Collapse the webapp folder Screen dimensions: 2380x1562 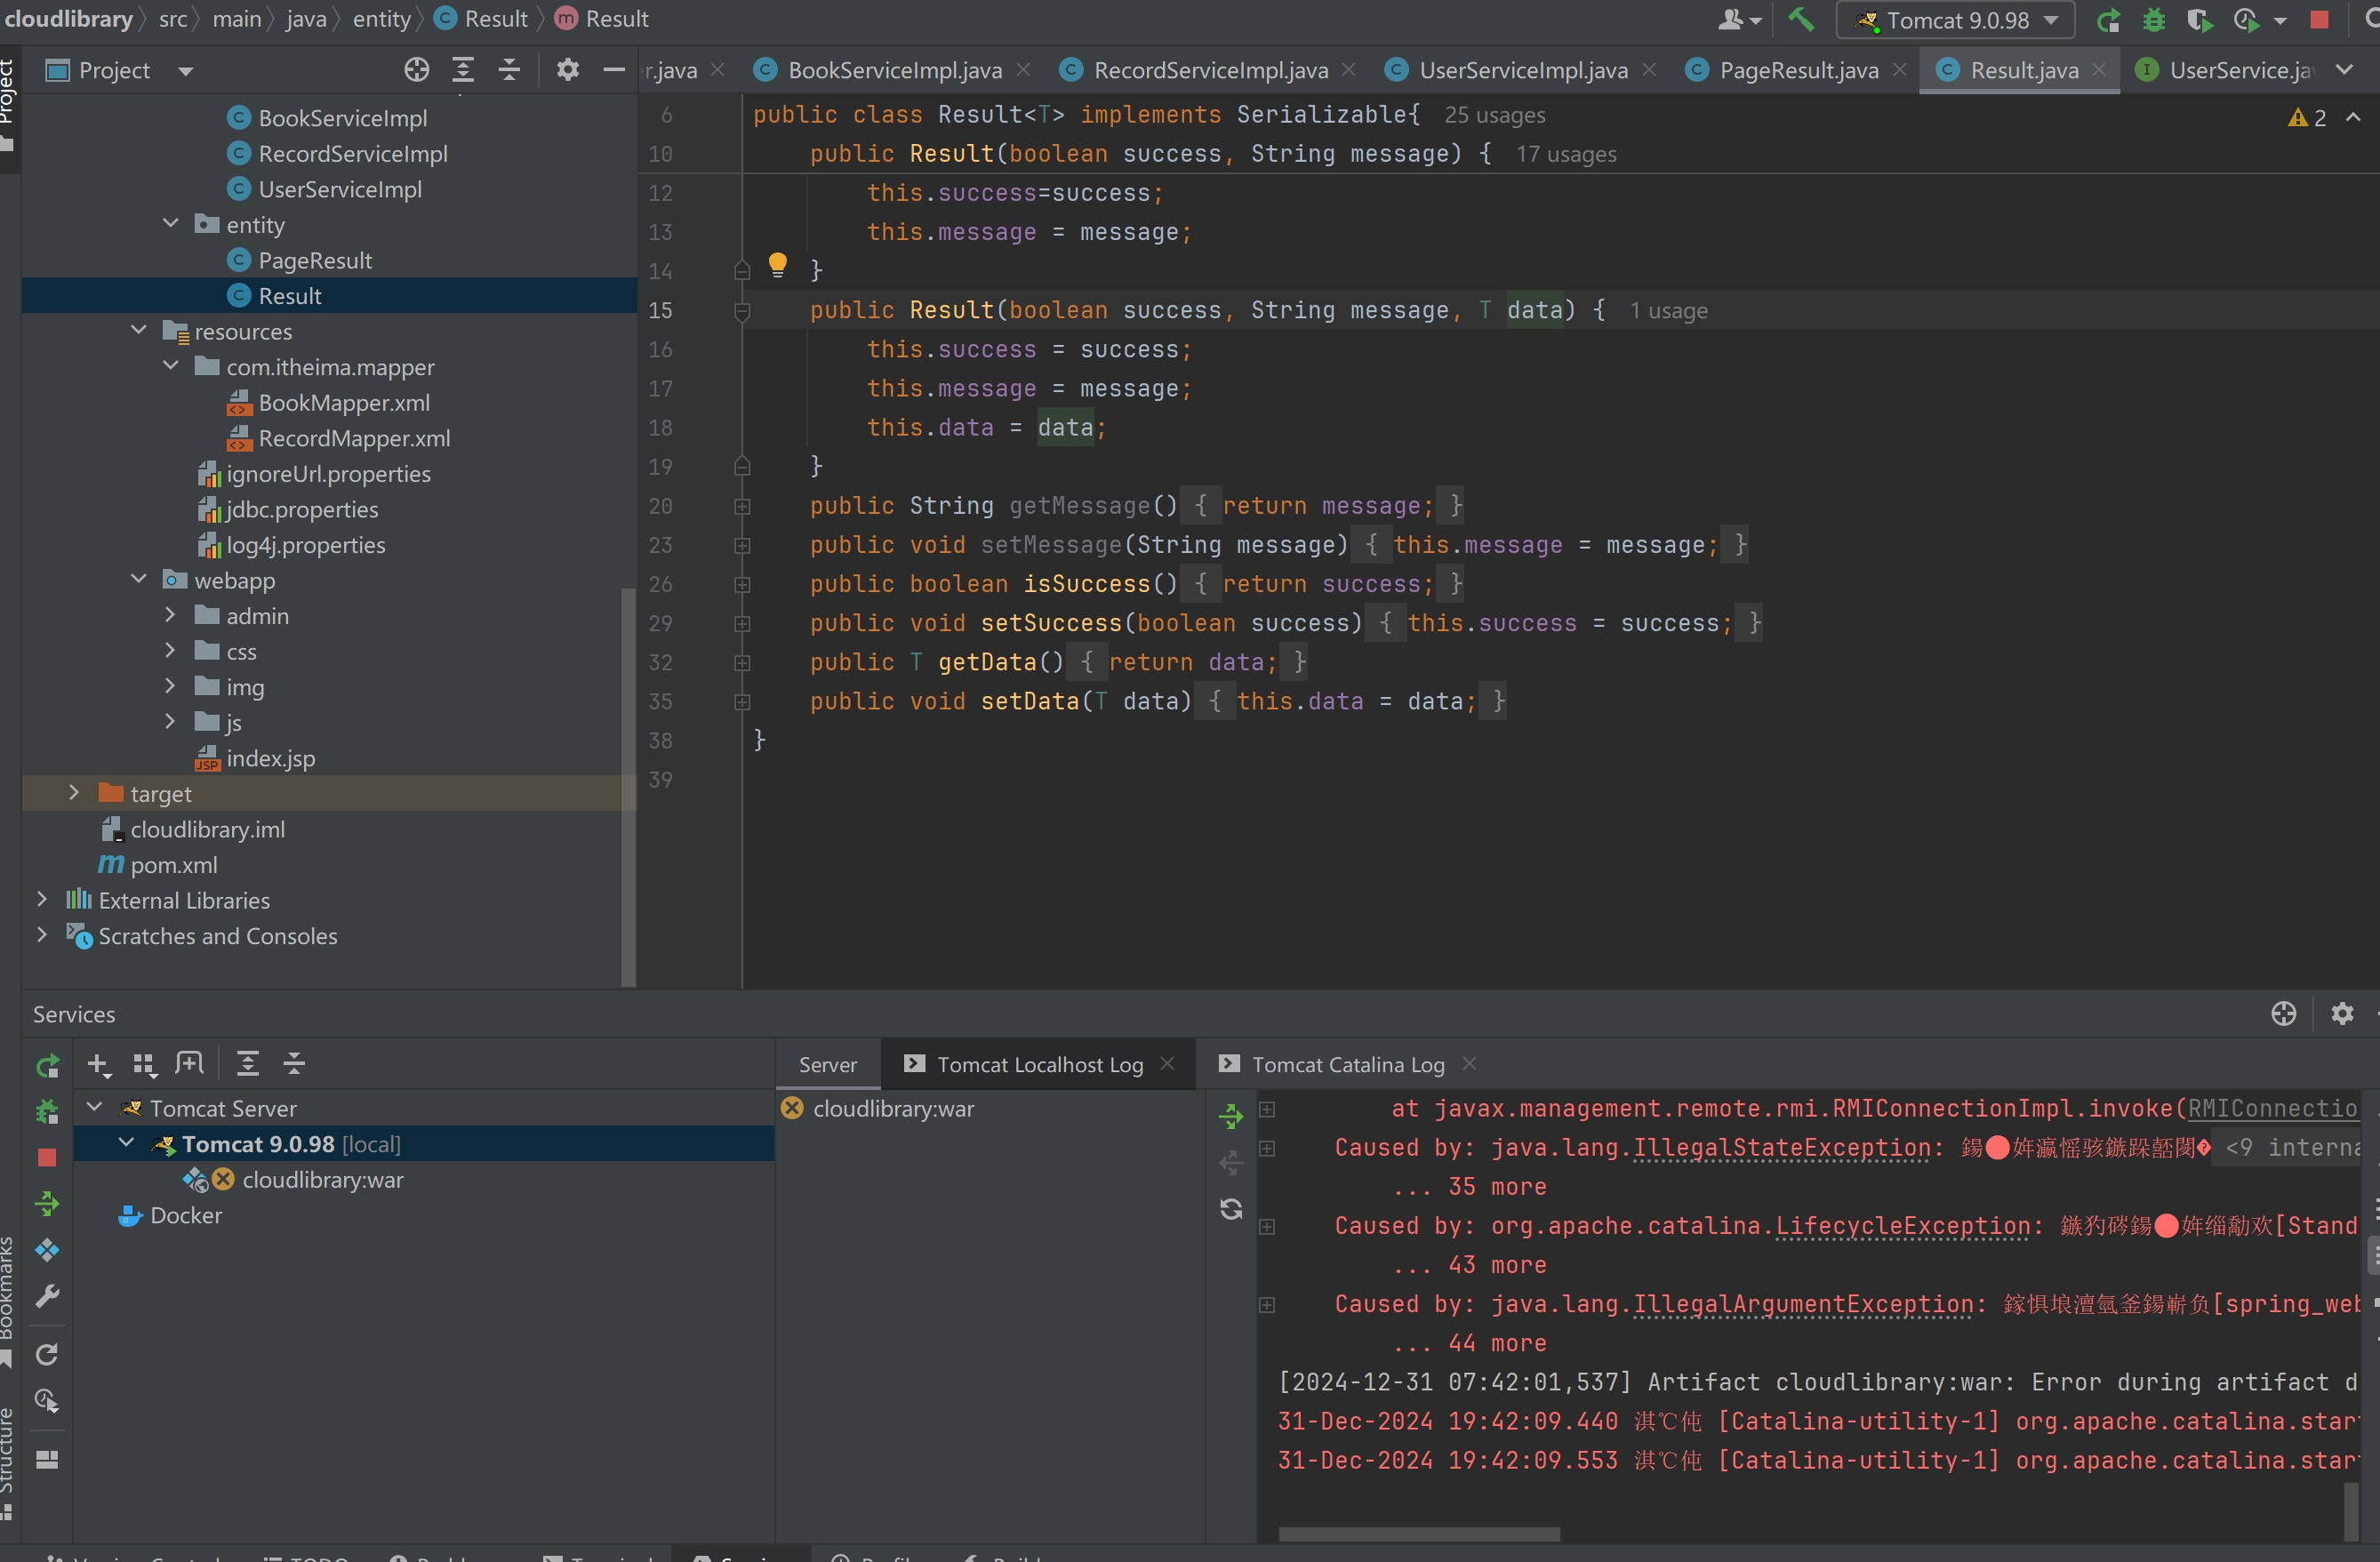click(x=139, y=580)
